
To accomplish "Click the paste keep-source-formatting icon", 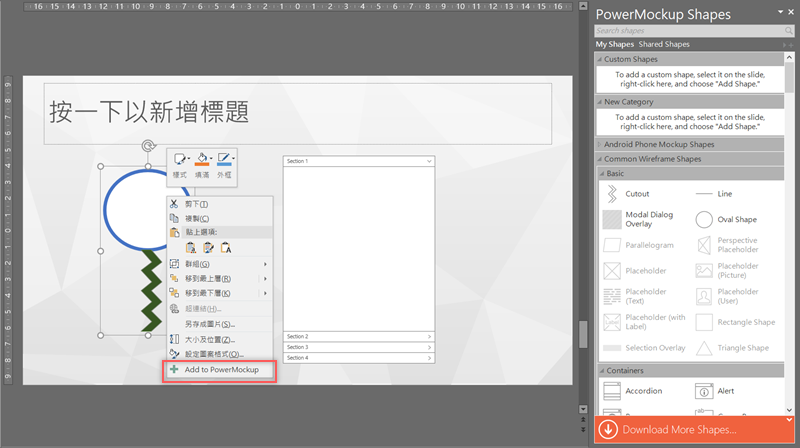I will pos(191,247).
